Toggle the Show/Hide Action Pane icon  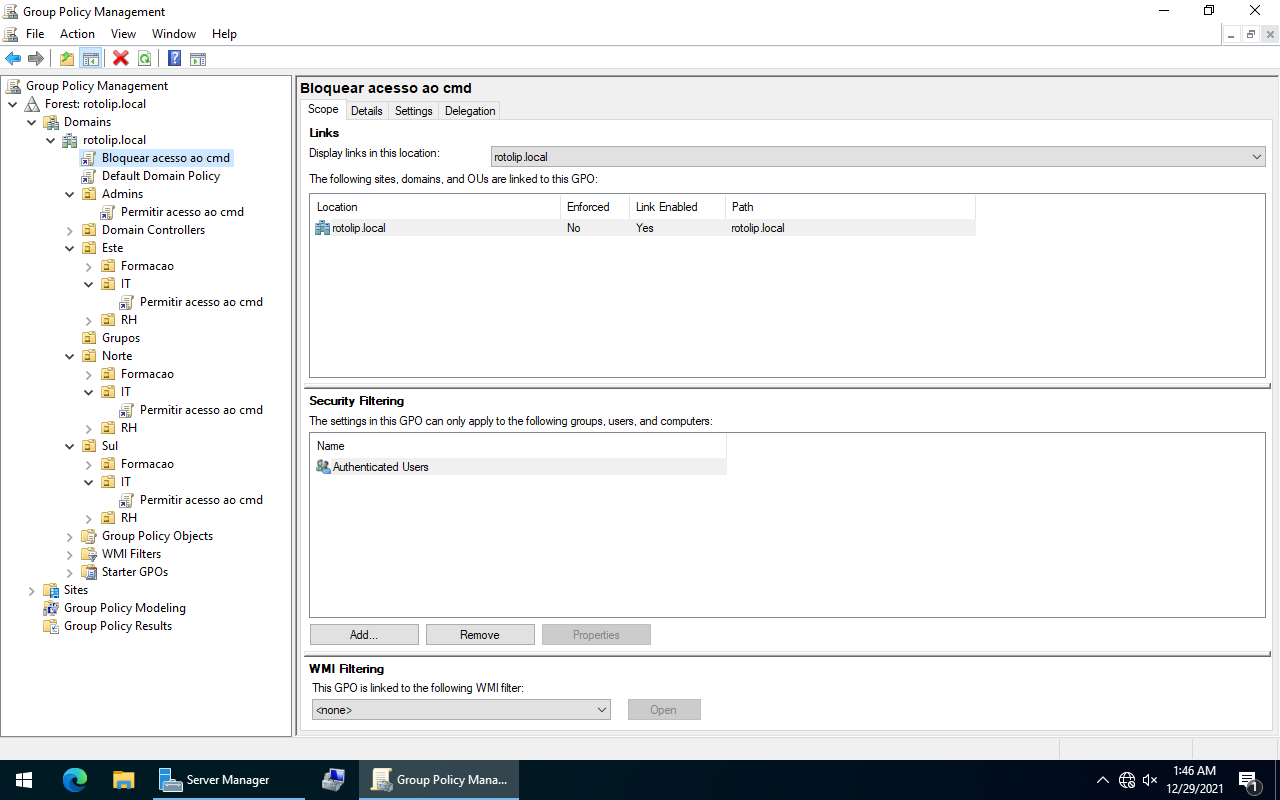pos(198,59)
